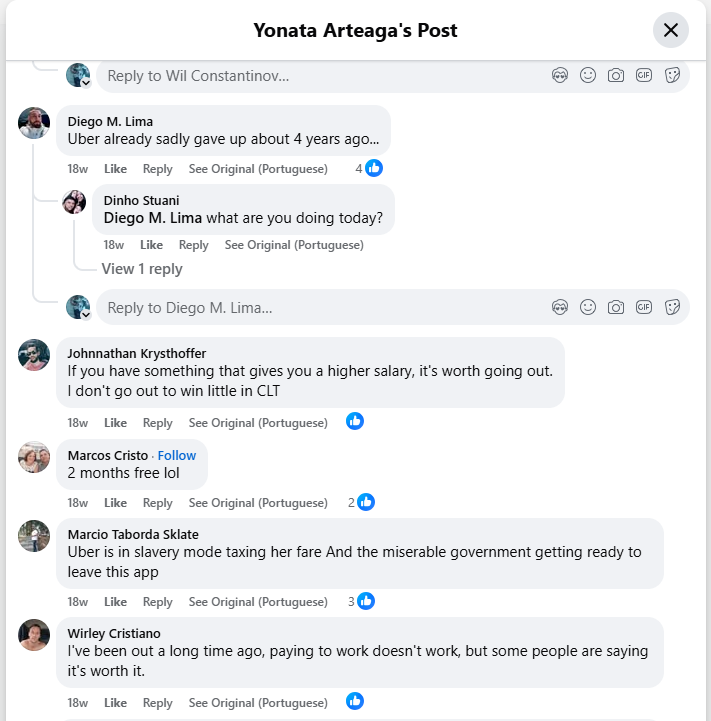This screenshot has height=721, width=711.
Task: Click avatar sticker icon in Wil Constantinov reply box
Action: click(x=560, y=75)
